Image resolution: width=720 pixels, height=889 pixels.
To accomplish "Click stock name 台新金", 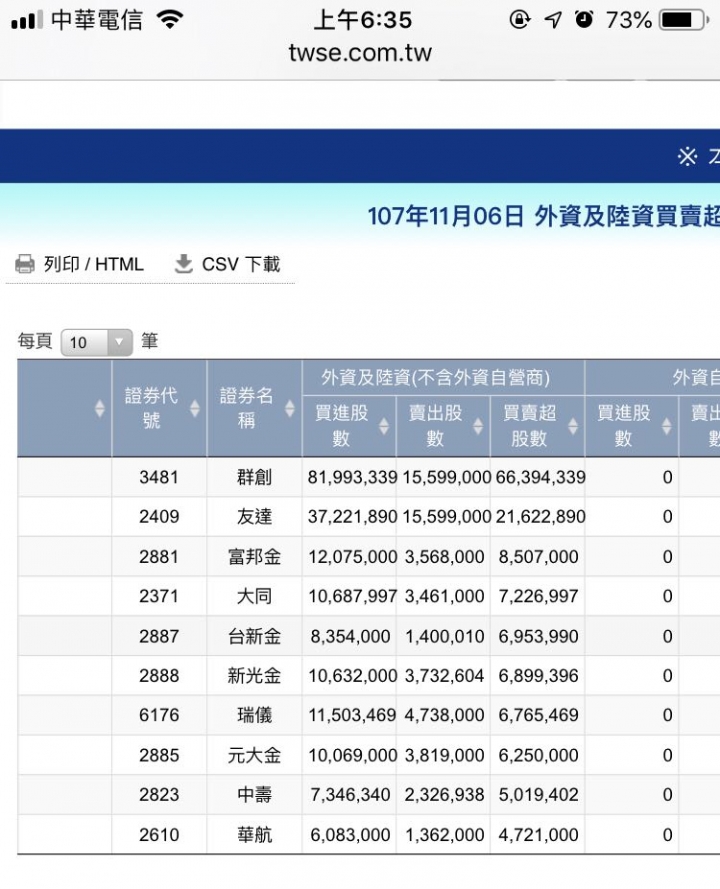I will [x=255, y=637].
